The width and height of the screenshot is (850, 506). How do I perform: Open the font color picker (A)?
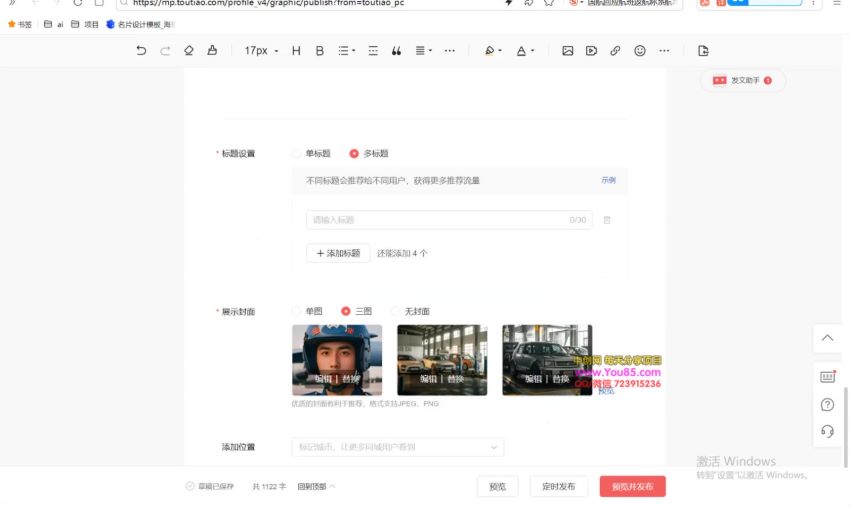pos(524,51)
